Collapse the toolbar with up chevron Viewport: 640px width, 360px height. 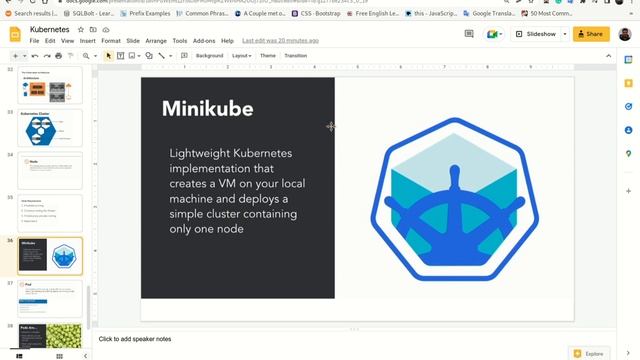[x=609, y=56]
